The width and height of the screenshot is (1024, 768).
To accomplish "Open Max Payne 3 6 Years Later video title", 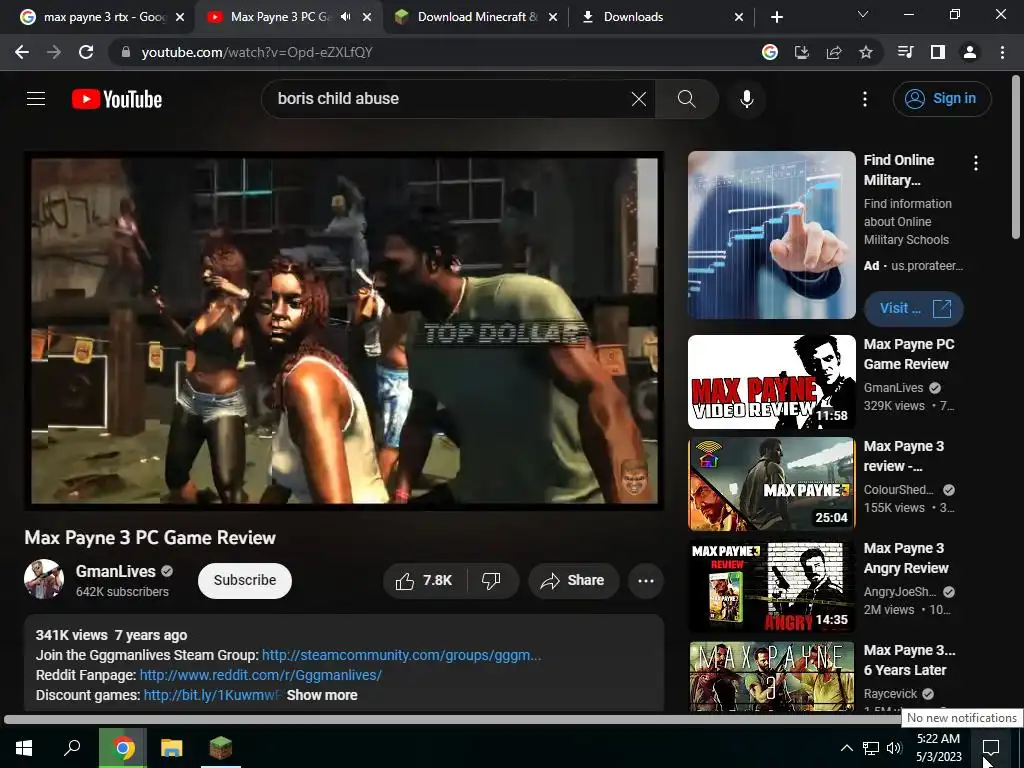I will pyautogui.click(x=909, y=660).
